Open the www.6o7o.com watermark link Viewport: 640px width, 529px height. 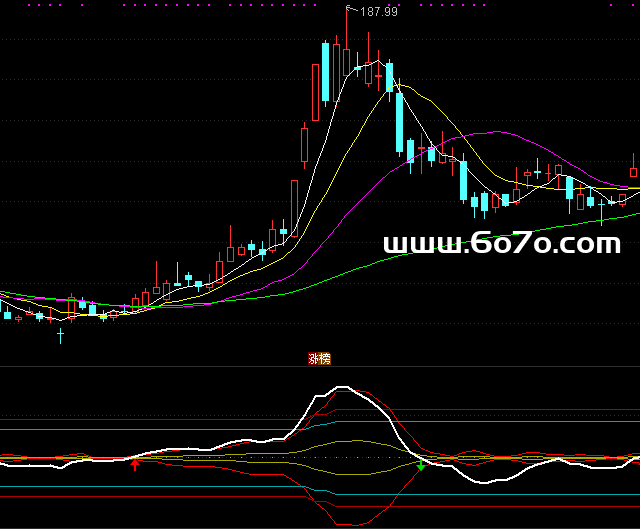[502, 244]
